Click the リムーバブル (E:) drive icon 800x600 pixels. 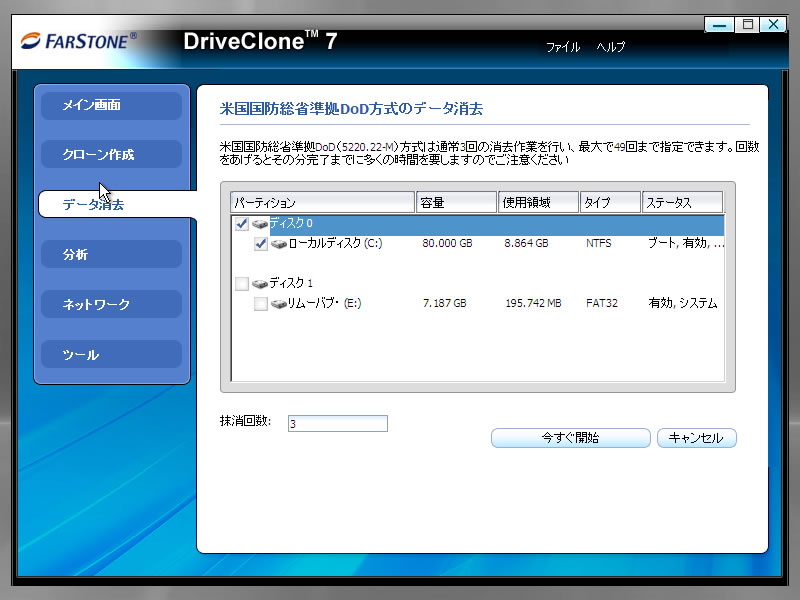click(279, 304)
